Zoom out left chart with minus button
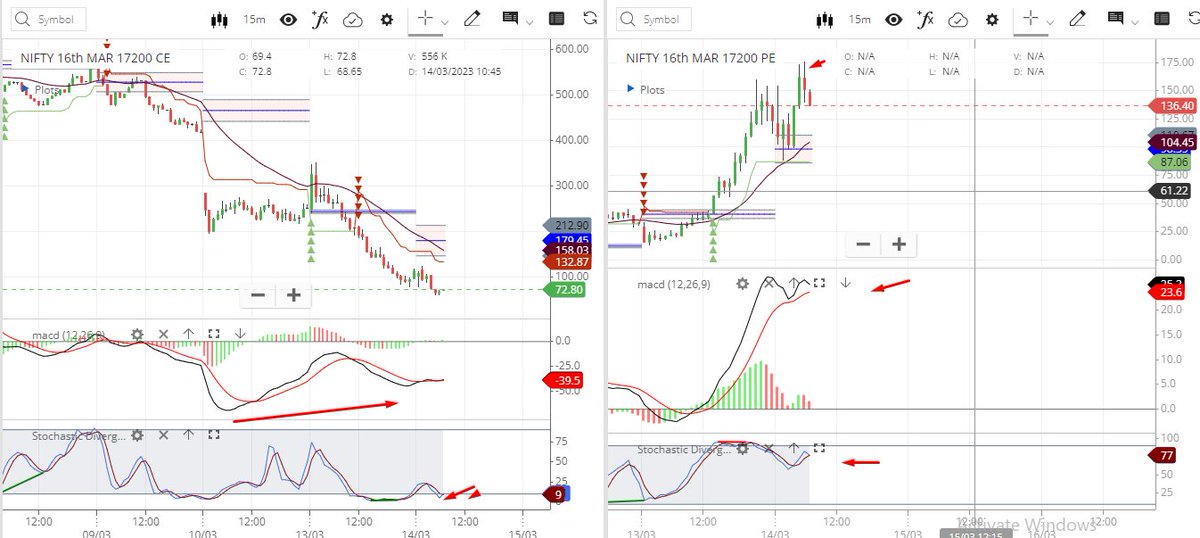The image size is (1200, 538). point(257,295)
